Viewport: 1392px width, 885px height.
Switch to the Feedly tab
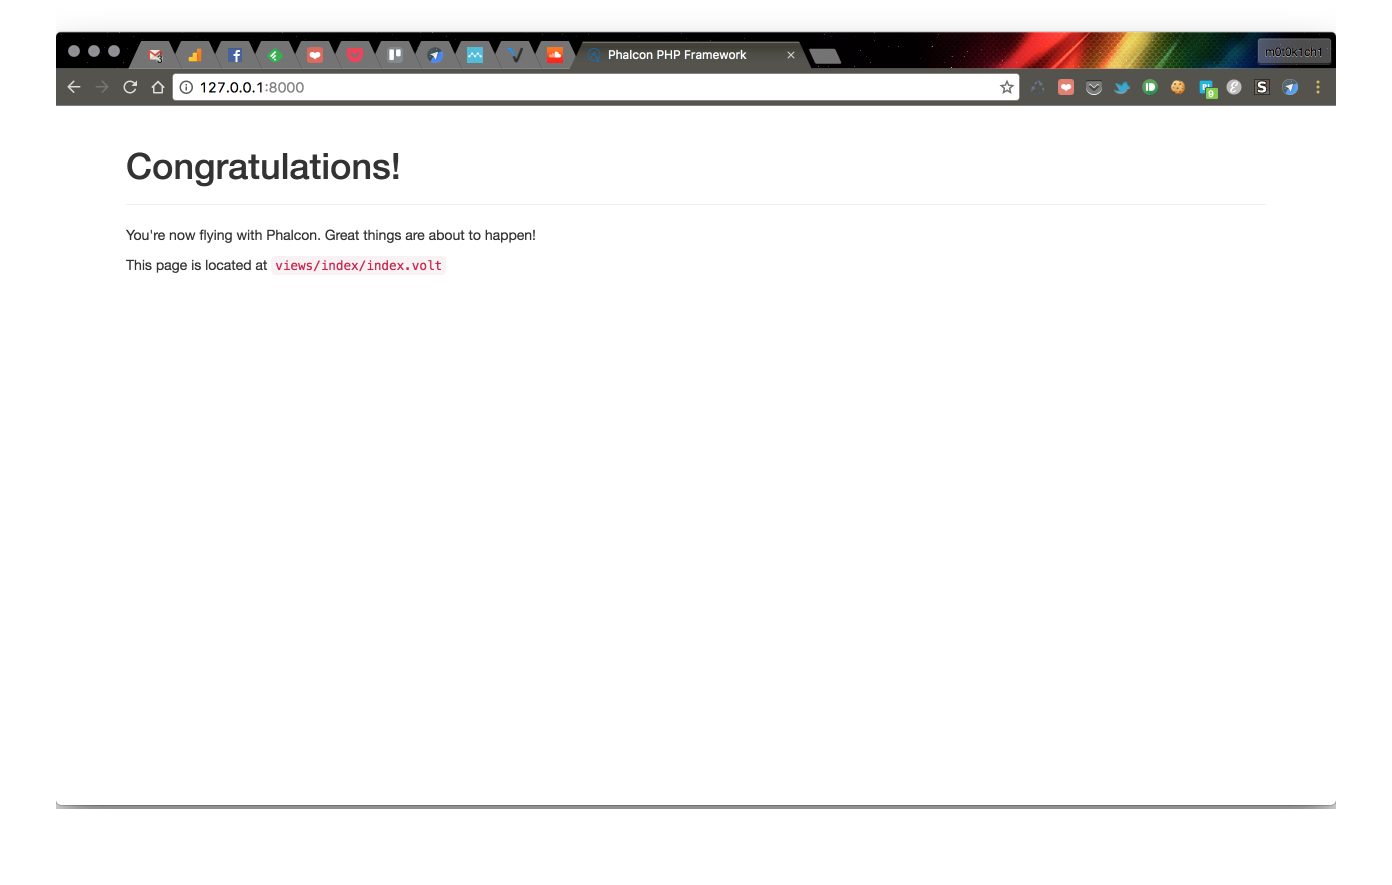click(275, 55)
